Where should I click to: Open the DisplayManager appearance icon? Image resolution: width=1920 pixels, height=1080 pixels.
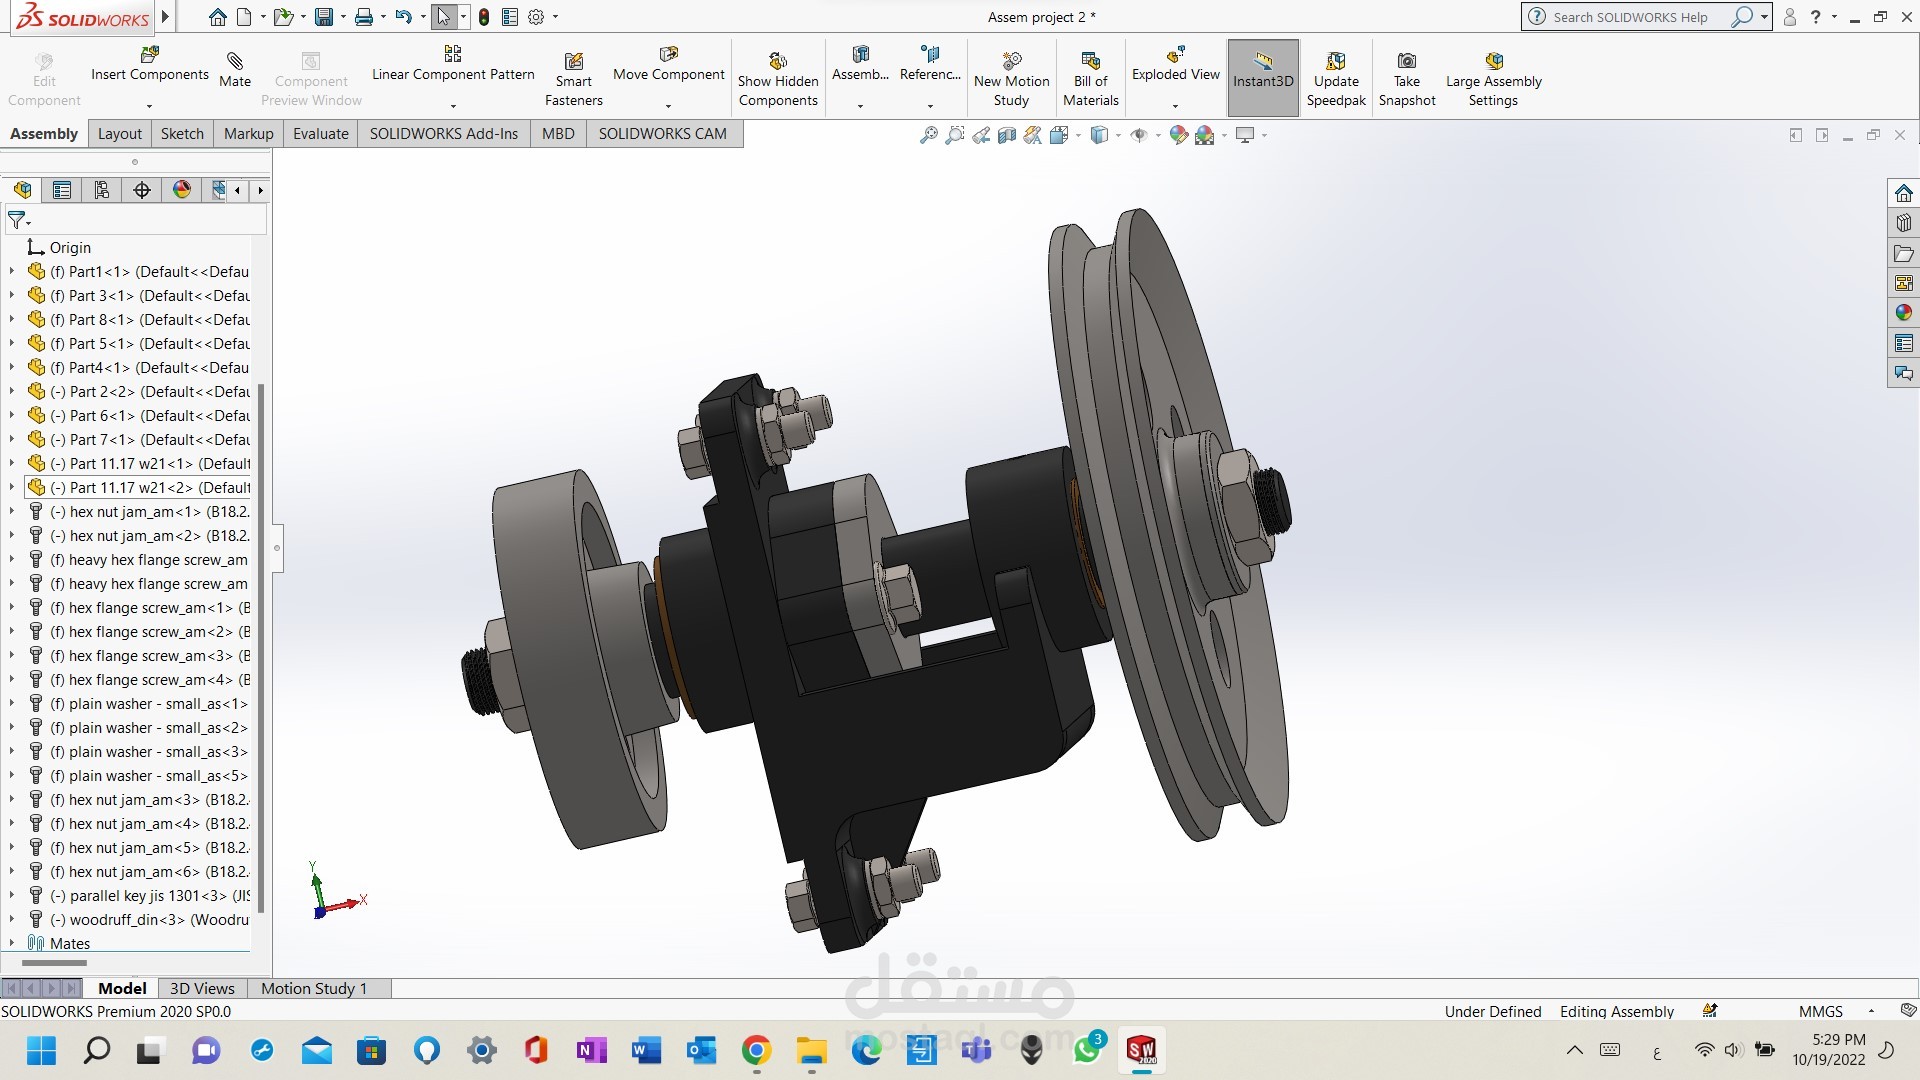[x=181, y=190]
